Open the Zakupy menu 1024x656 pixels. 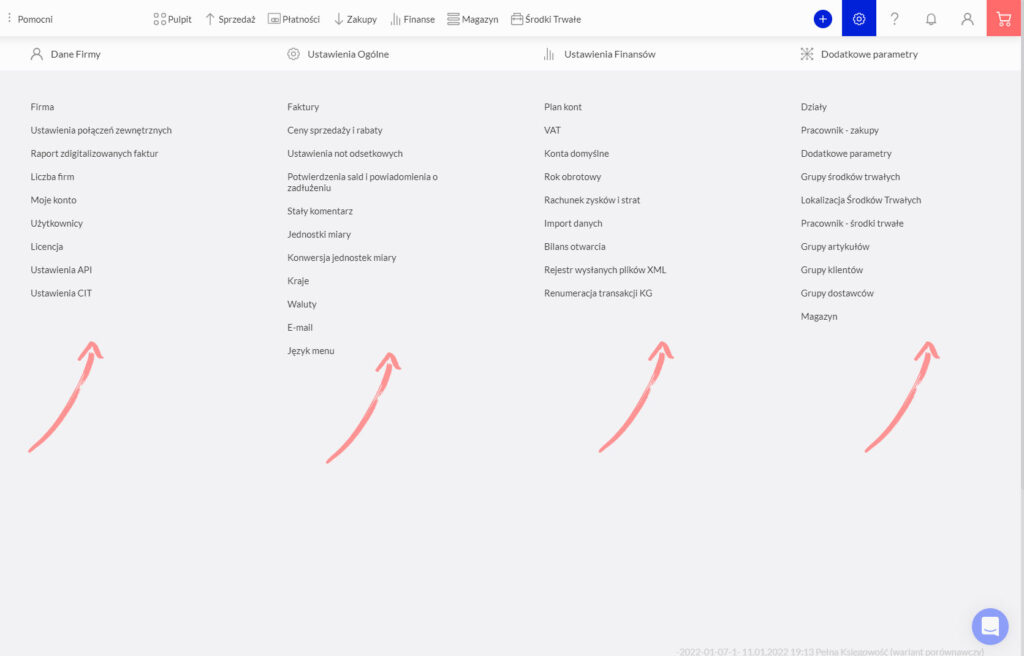point(355,19)
